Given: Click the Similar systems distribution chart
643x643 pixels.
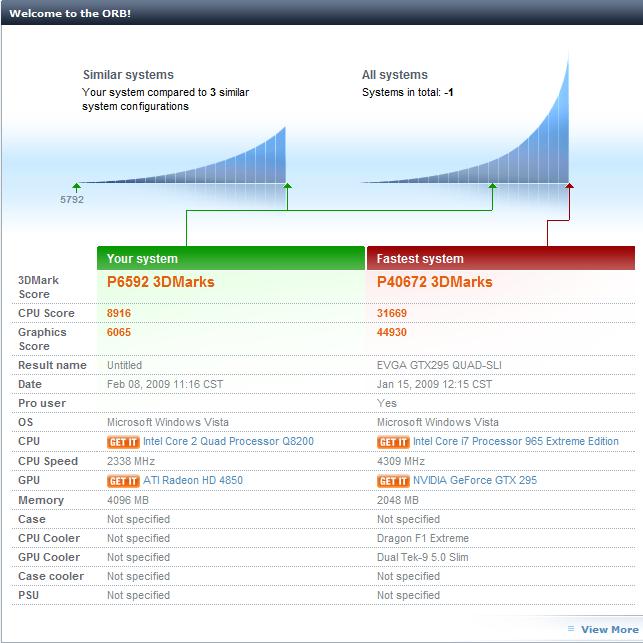Looking at the screenshot, I should 182,155.
